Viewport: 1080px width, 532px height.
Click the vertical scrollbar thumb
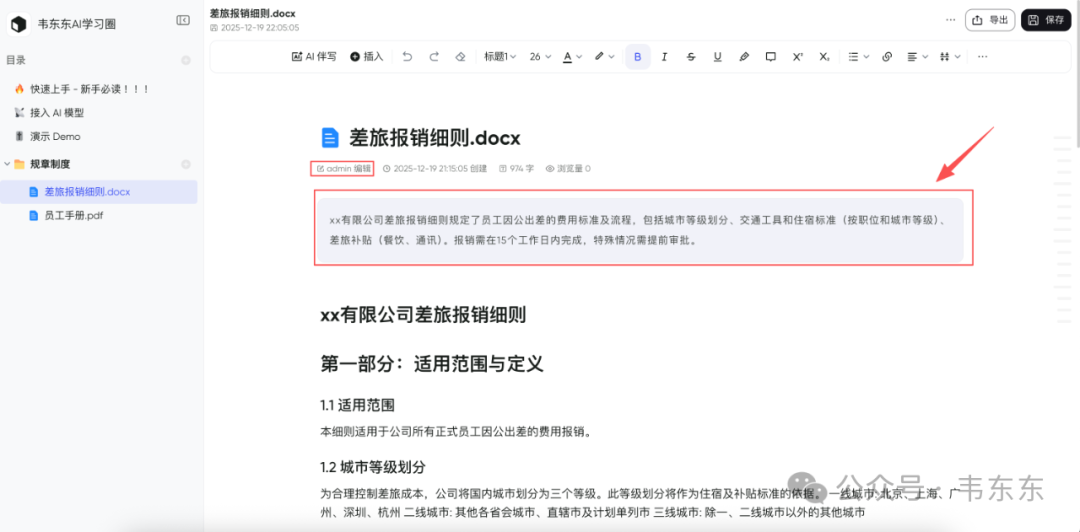coord(1077,74)
